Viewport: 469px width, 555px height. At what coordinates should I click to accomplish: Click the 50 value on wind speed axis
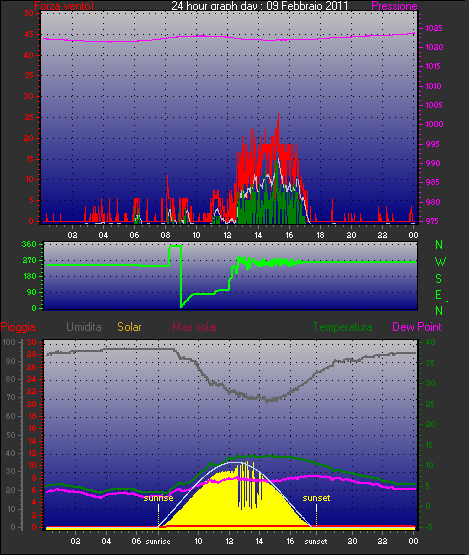29,13
